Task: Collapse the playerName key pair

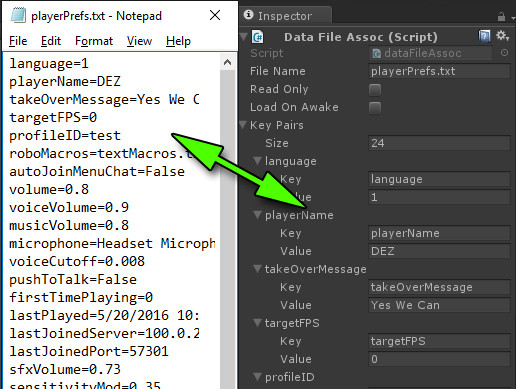Action: click(x=257, y=214)
